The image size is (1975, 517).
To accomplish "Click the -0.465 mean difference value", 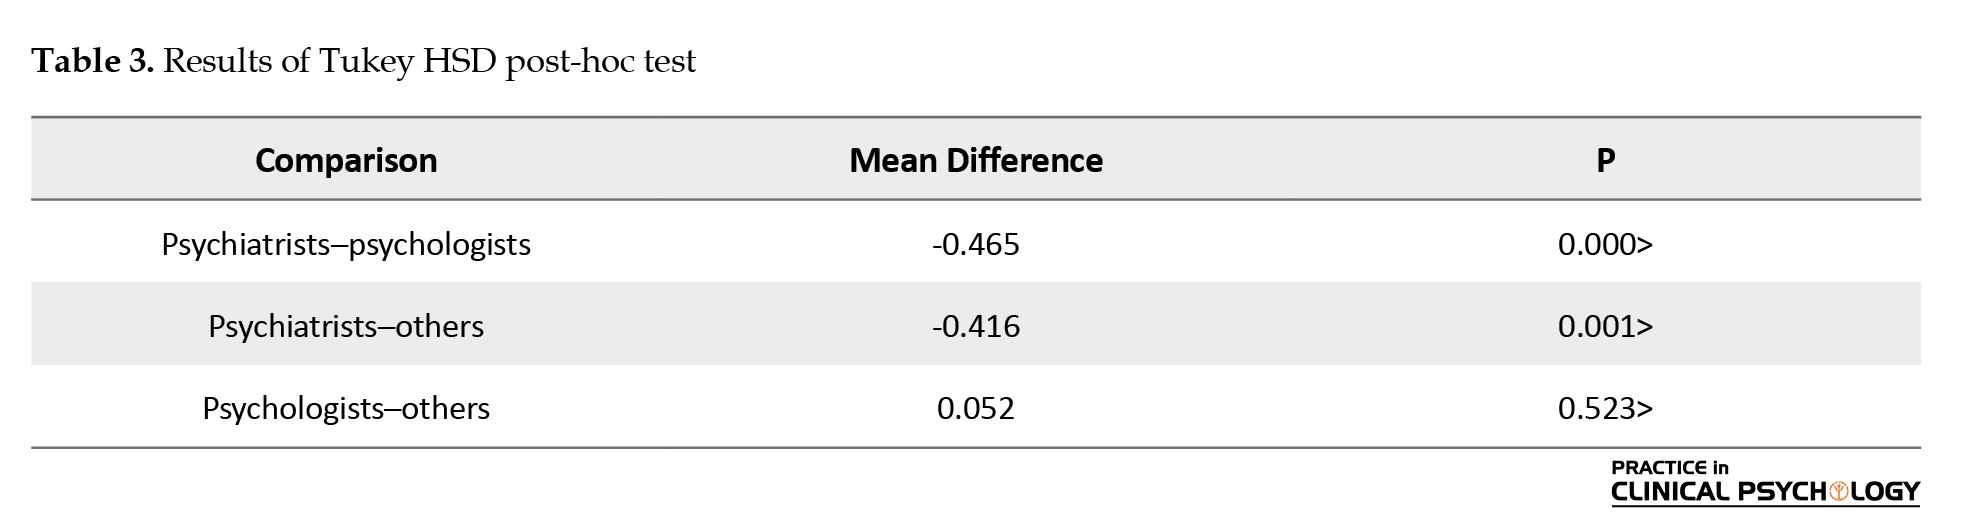I will pyautogui.click(x=976, y=244).
